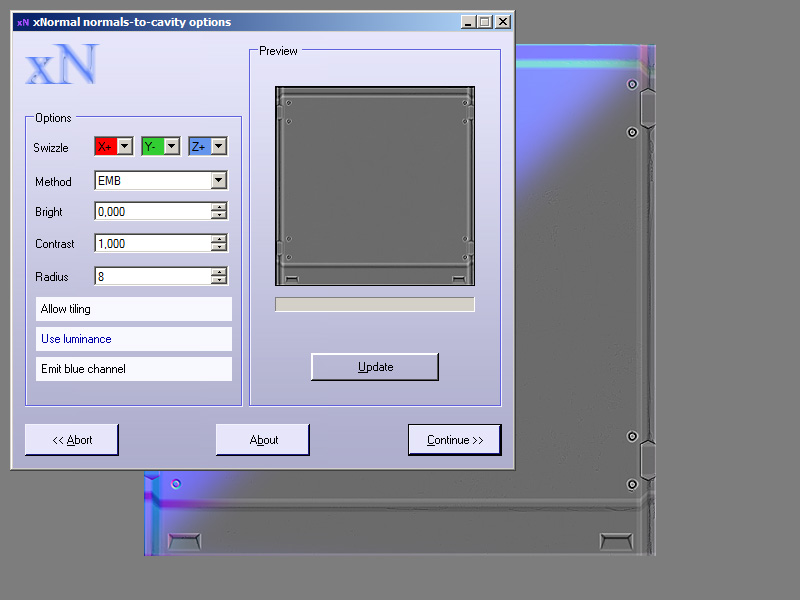The image size is (800, 600).
Task: Increase the Bright value with the up arrow
Action: coord(219,207)
